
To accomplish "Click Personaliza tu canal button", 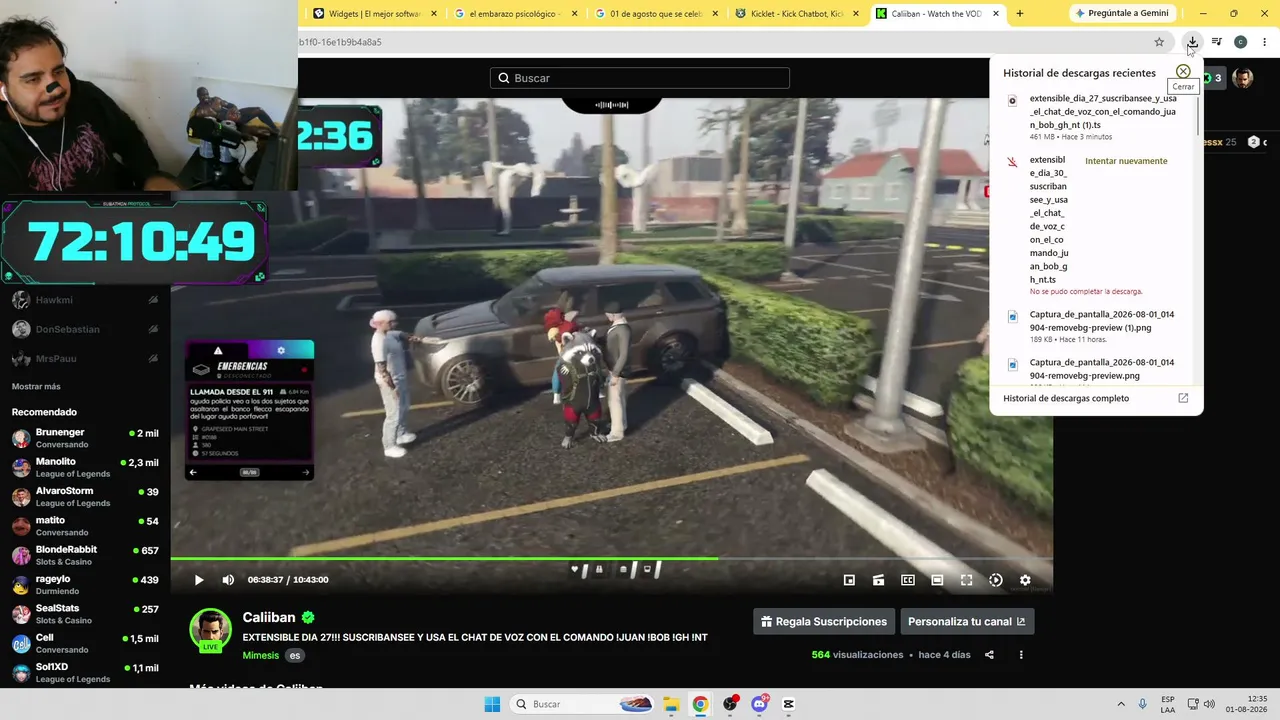I will coord(967,622).
